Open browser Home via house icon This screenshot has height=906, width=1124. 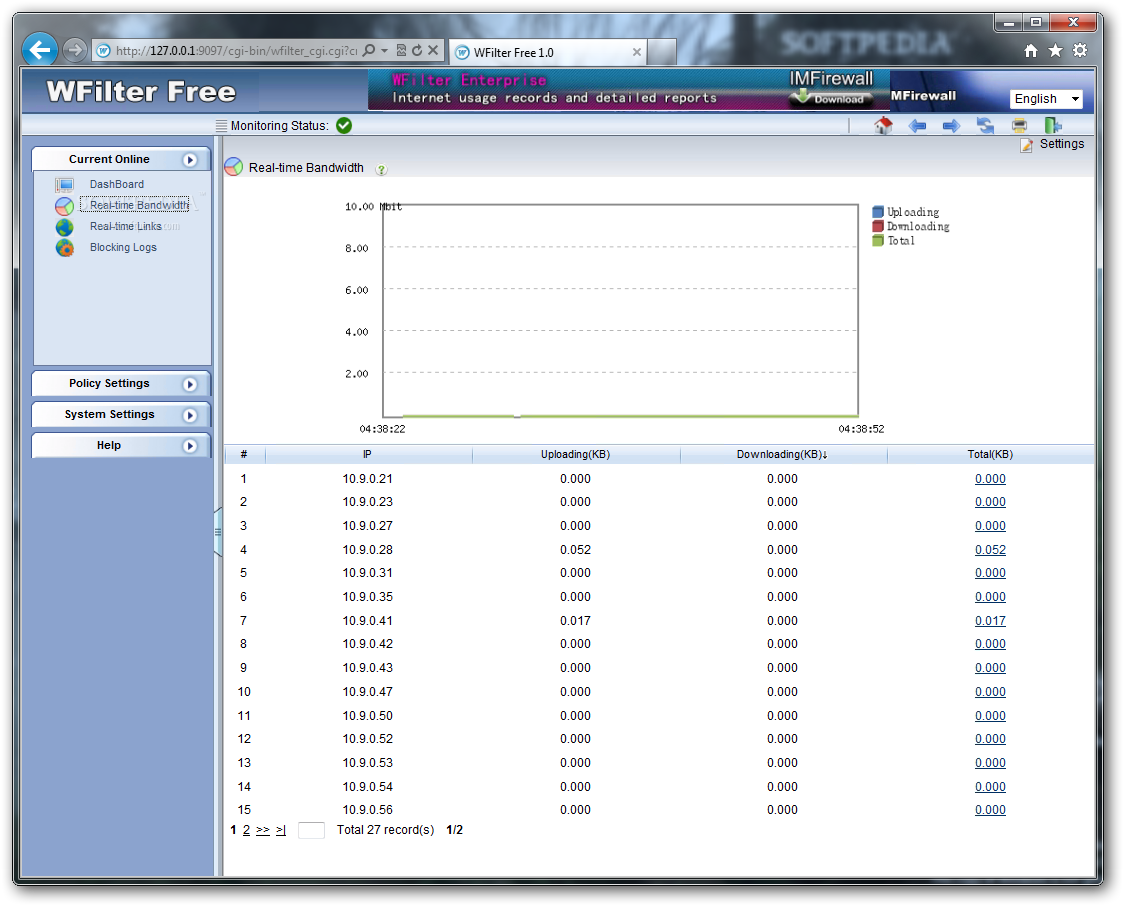pos(1031,50)
